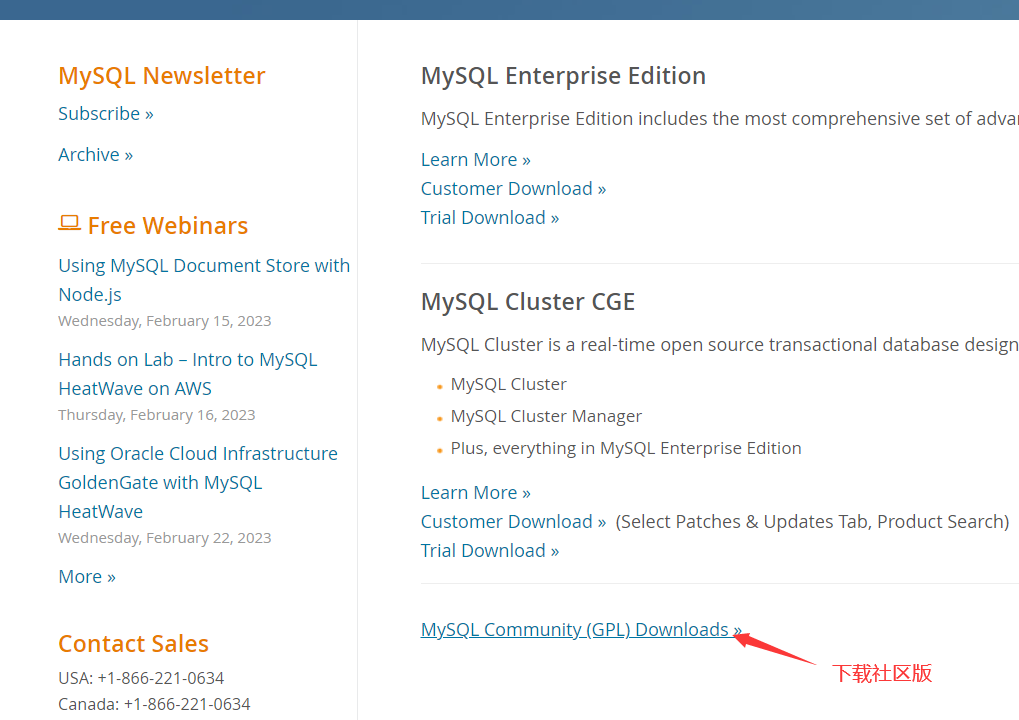Click the MySQL Cluster CGE heading
This screenshot has width=1019, height=720.
point(528,302)
